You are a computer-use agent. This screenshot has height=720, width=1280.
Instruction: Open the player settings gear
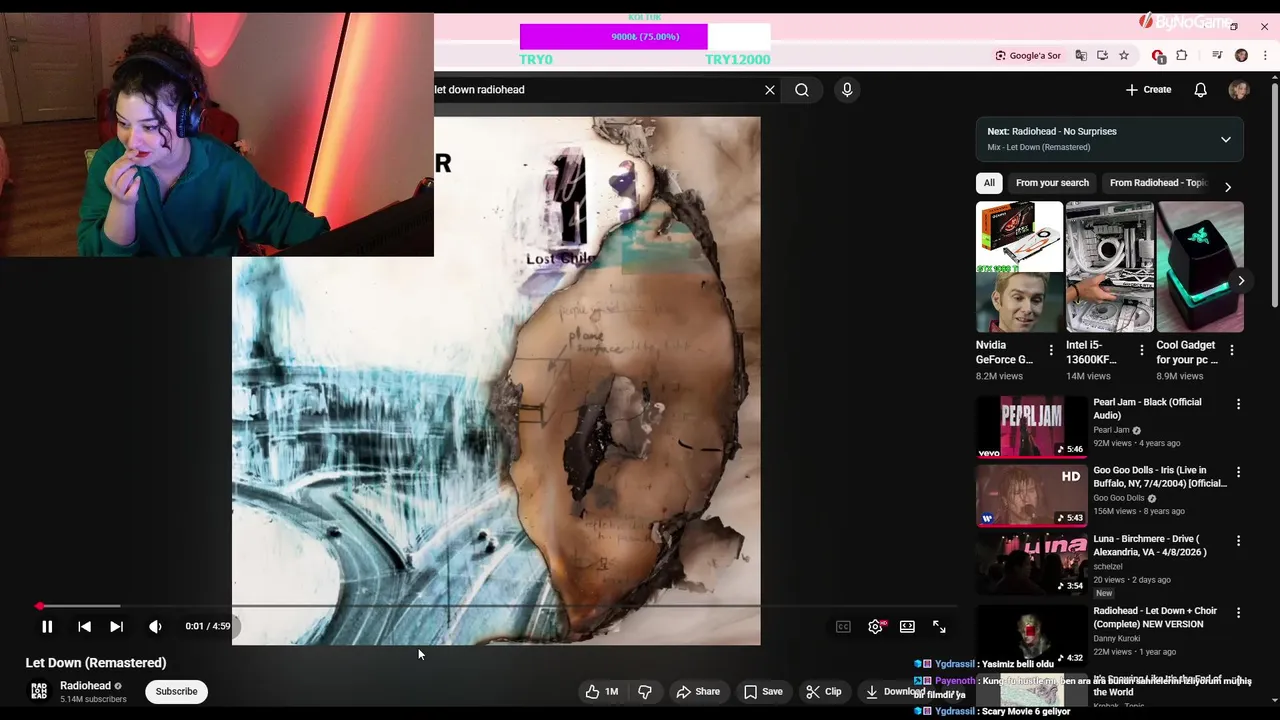(x=875, y=627)
